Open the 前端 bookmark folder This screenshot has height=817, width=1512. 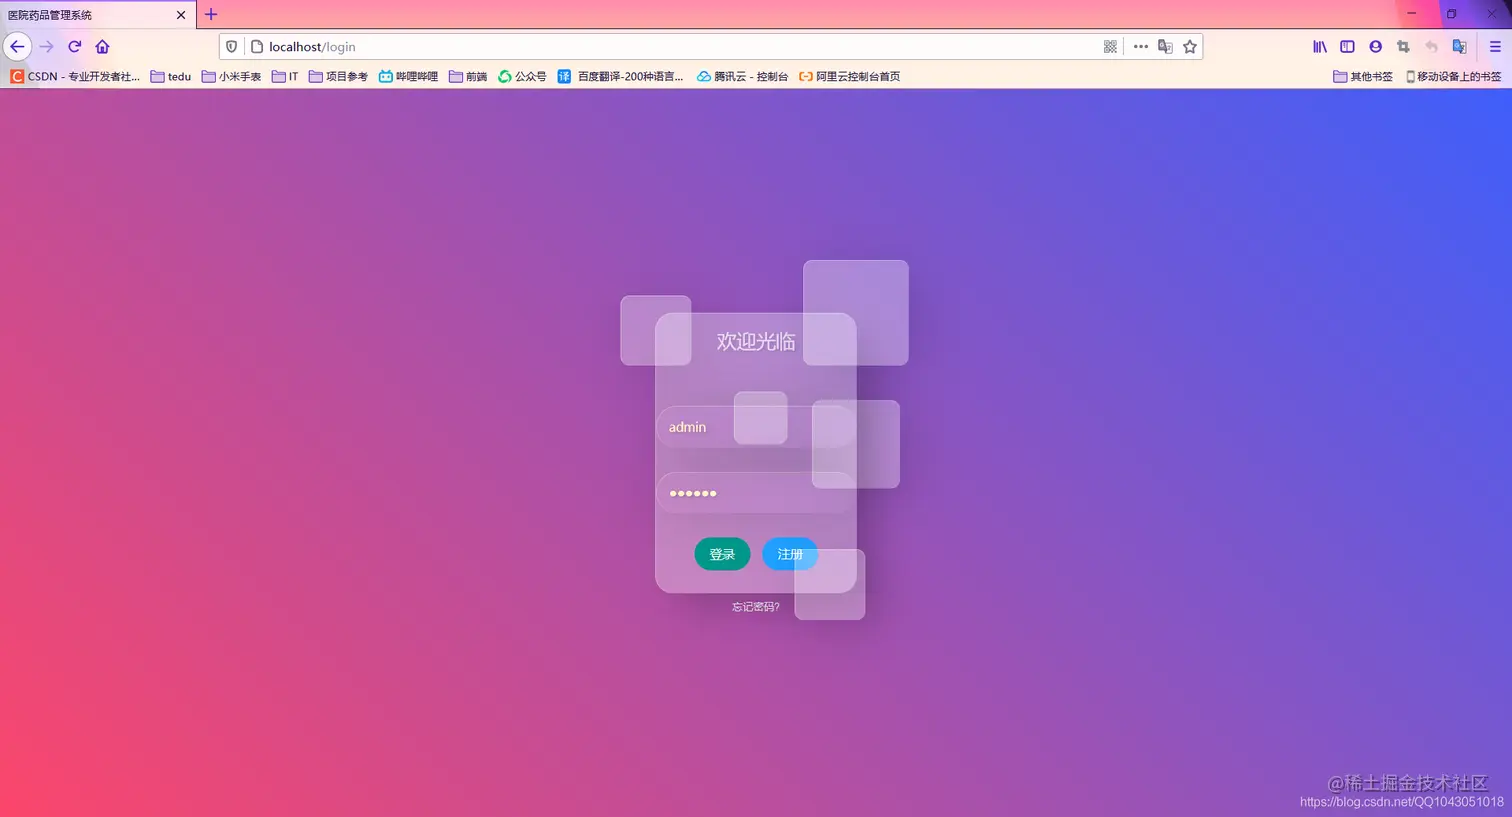coord(468,76)
